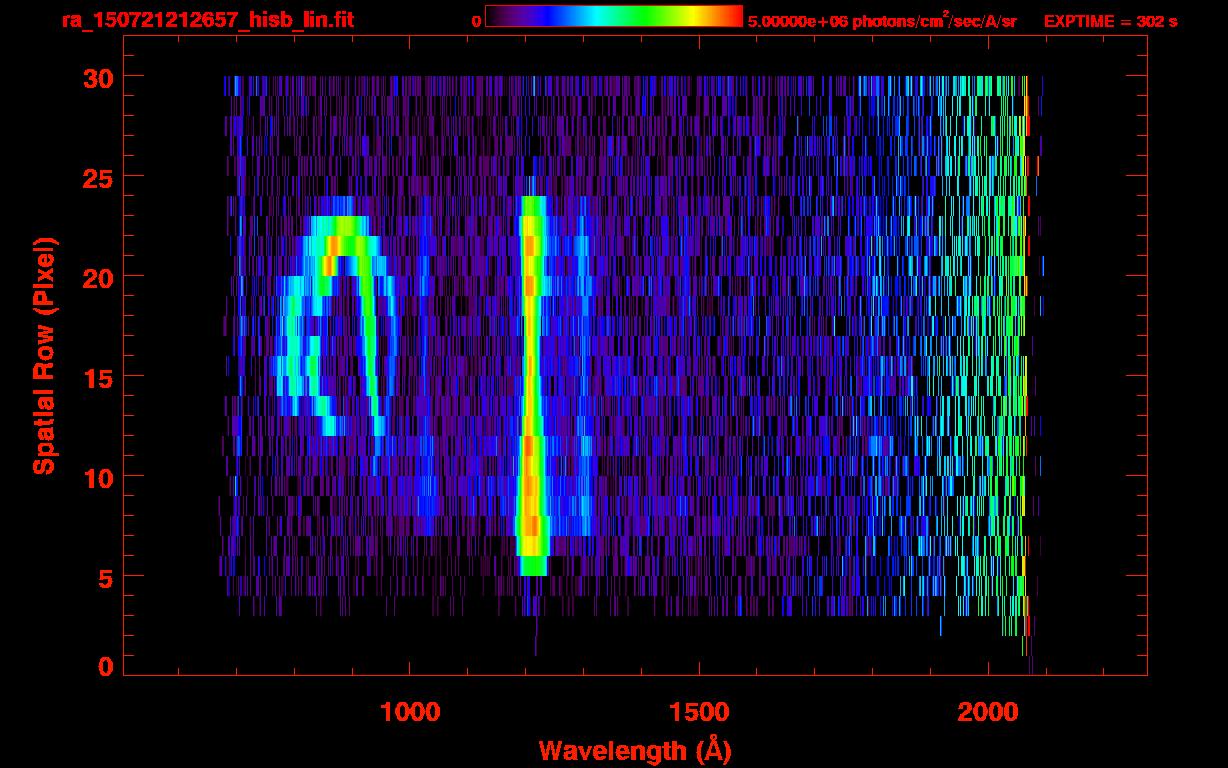Click the color bar minimum value 0
Image resolution: width=1228 pixels, height=768 pixels.
pyautogui.click(x=476, y=21)
